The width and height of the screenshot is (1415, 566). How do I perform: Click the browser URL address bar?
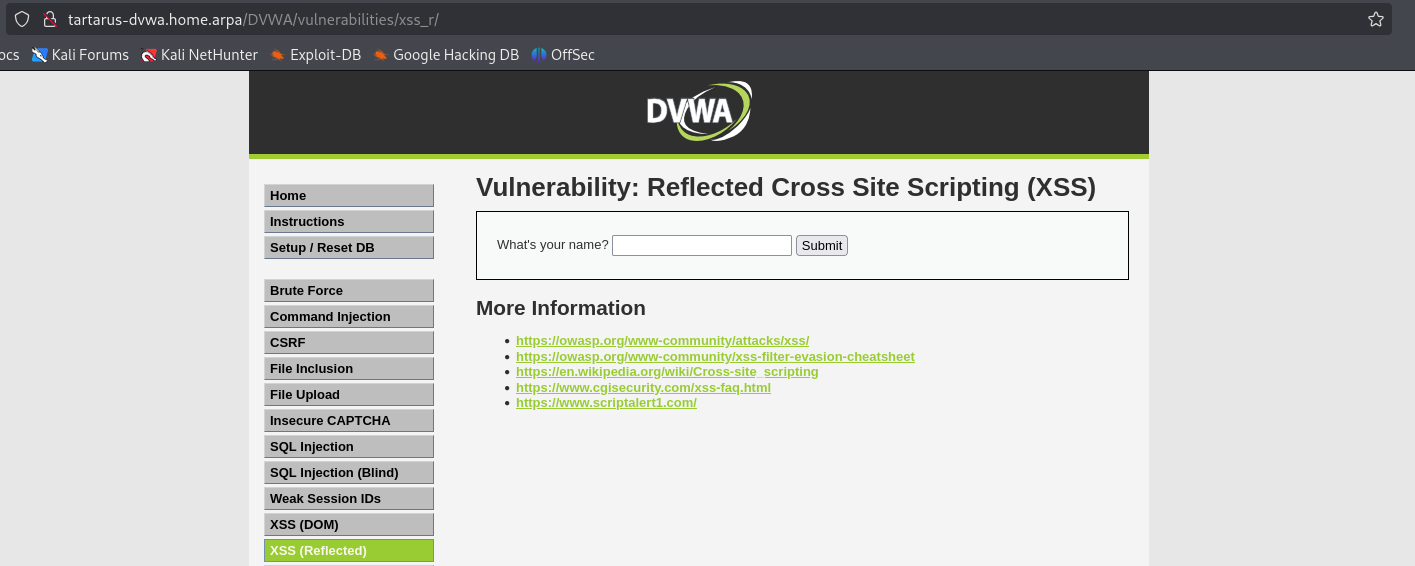[700, 19]
